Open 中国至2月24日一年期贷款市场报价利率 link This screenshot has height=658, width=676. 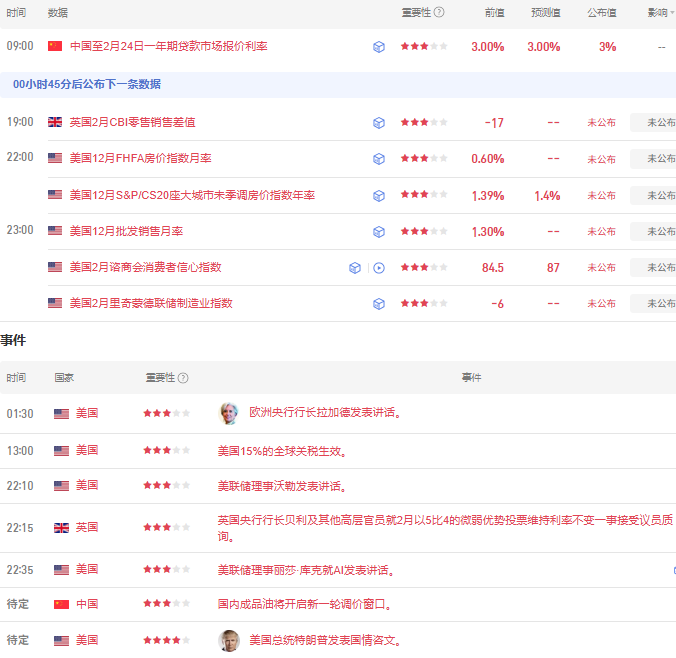pos(169,46)
